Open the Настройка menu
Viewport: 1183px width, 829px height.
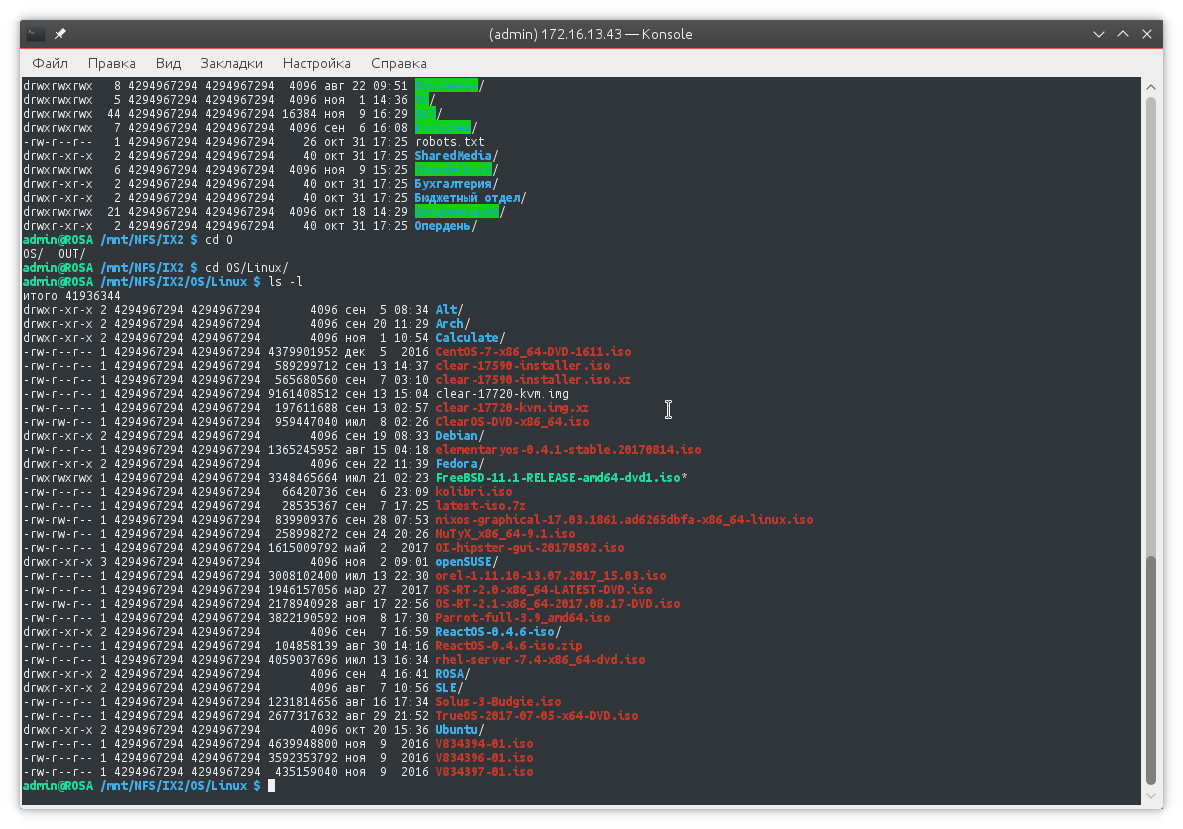pos(316,63)
